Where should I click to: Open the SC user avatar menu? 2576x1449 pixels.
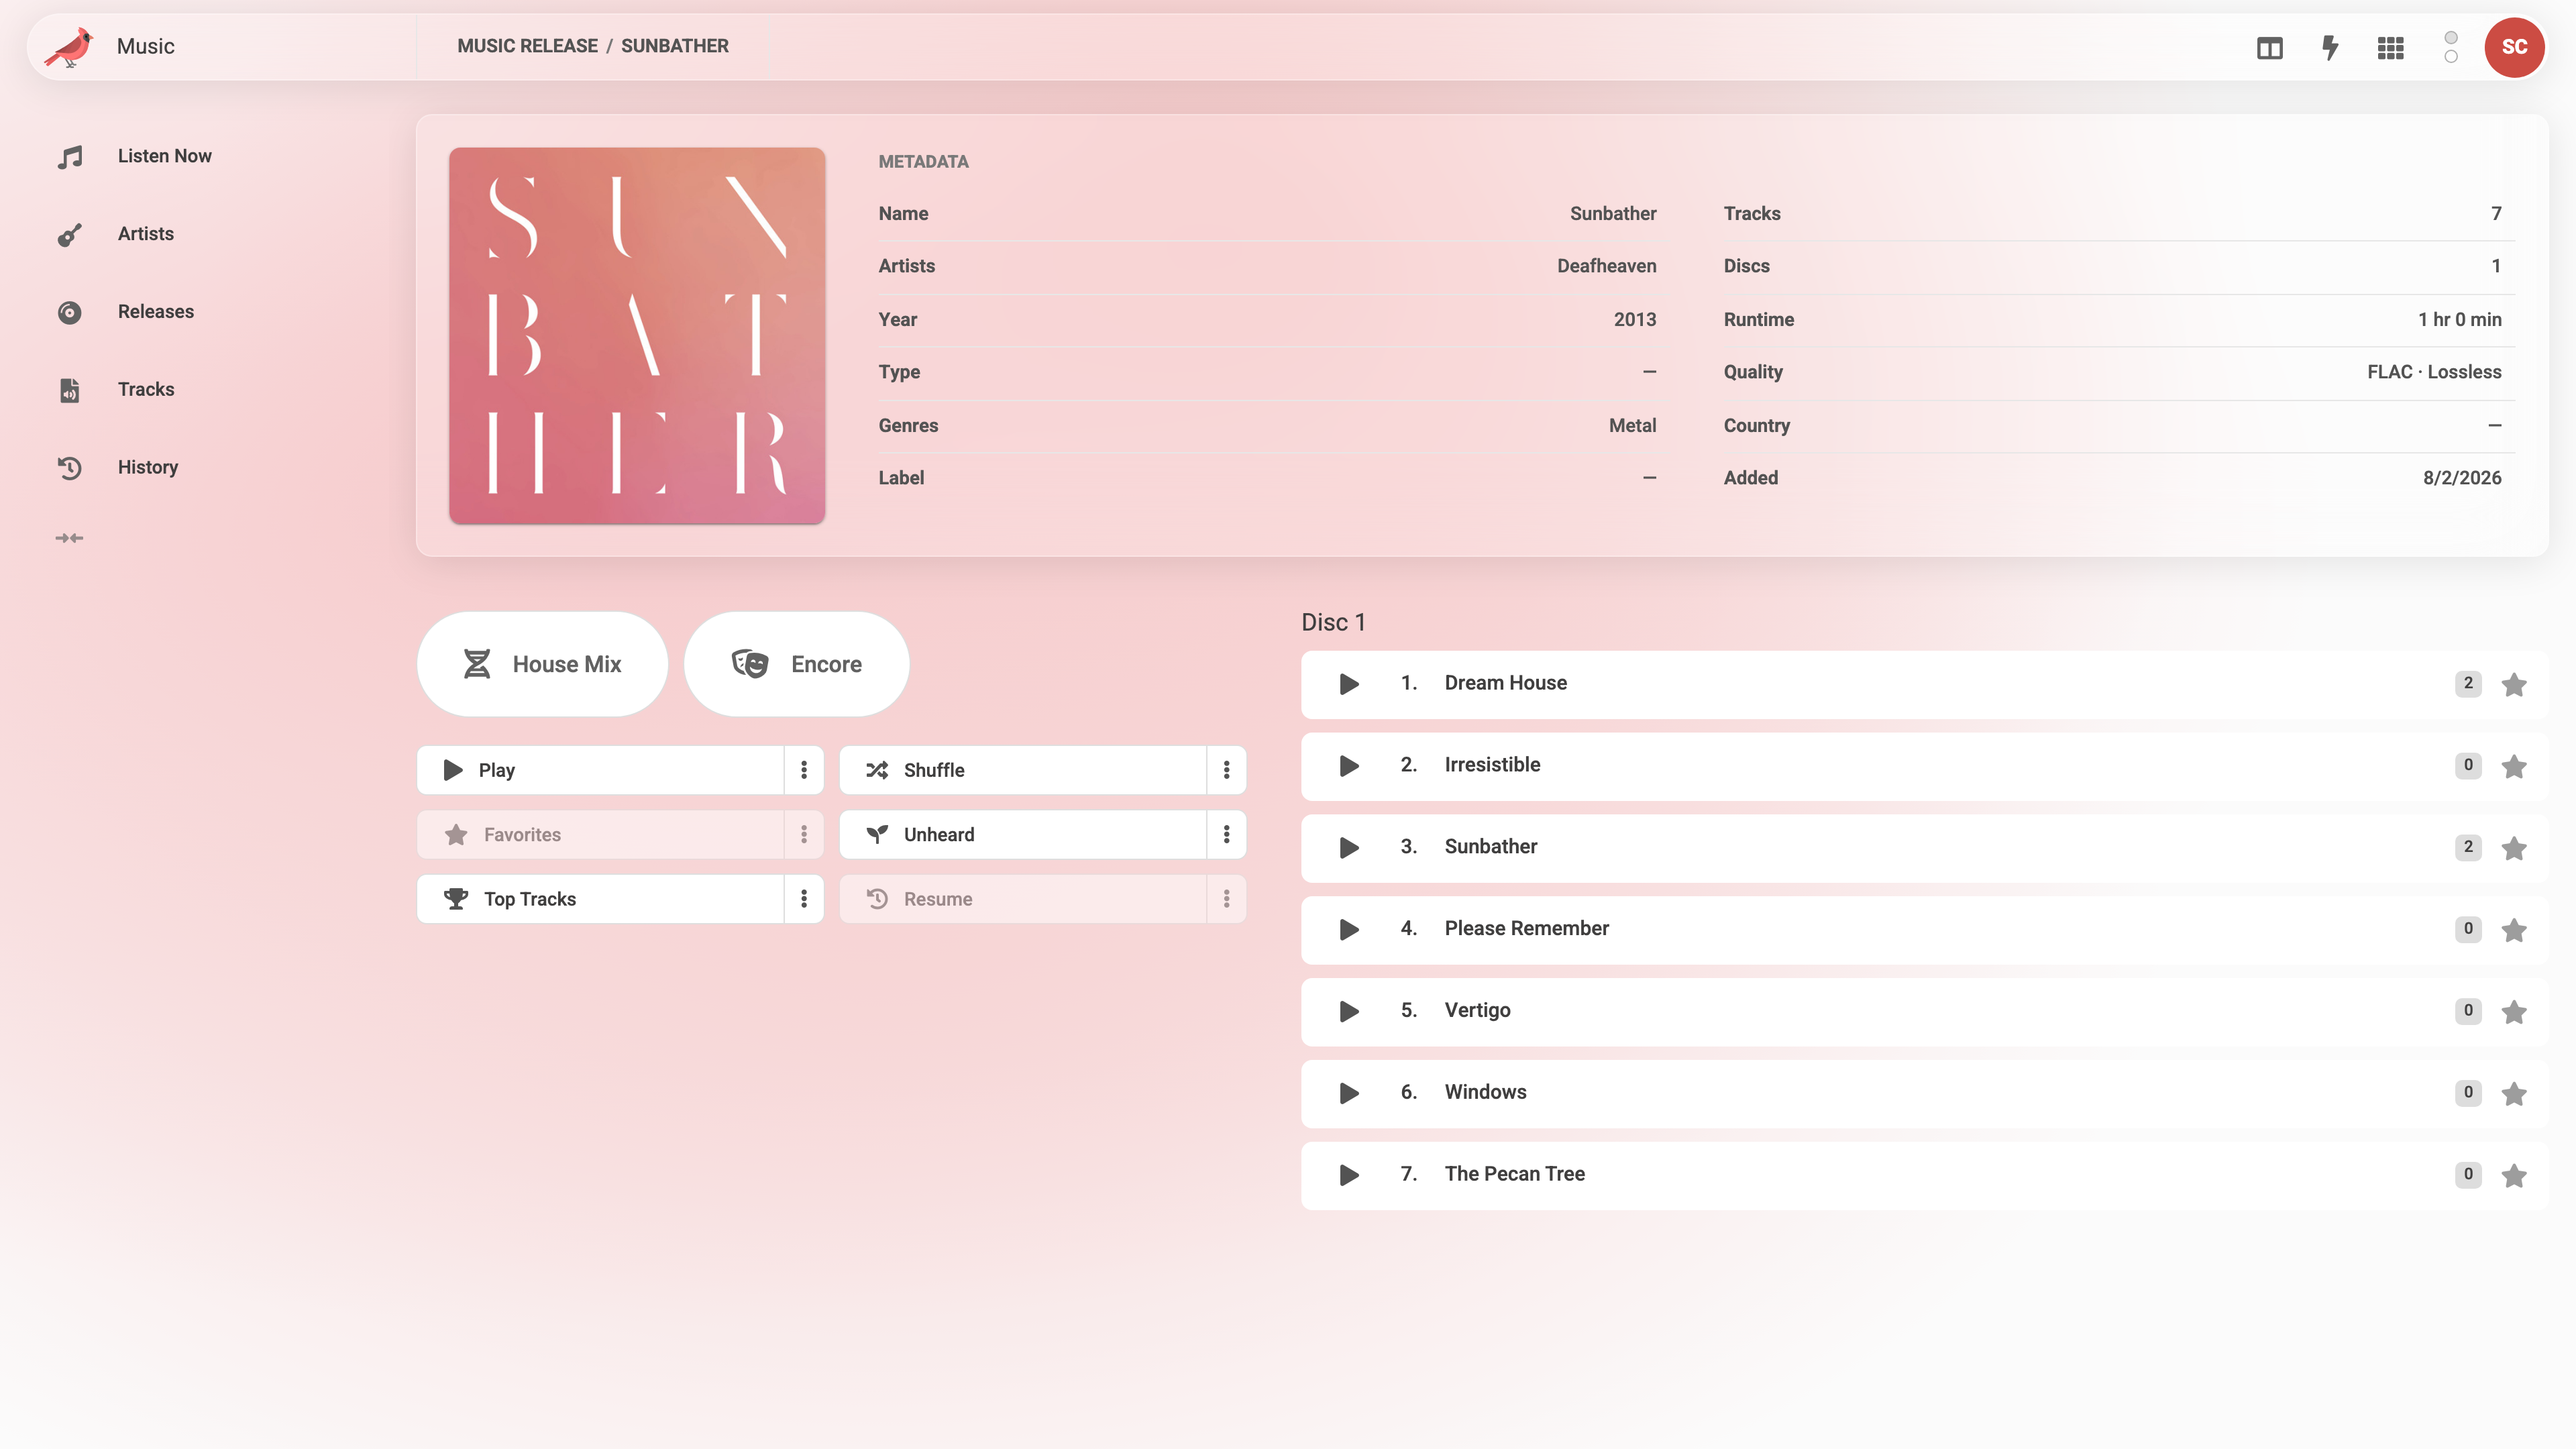coord(2514,47)
